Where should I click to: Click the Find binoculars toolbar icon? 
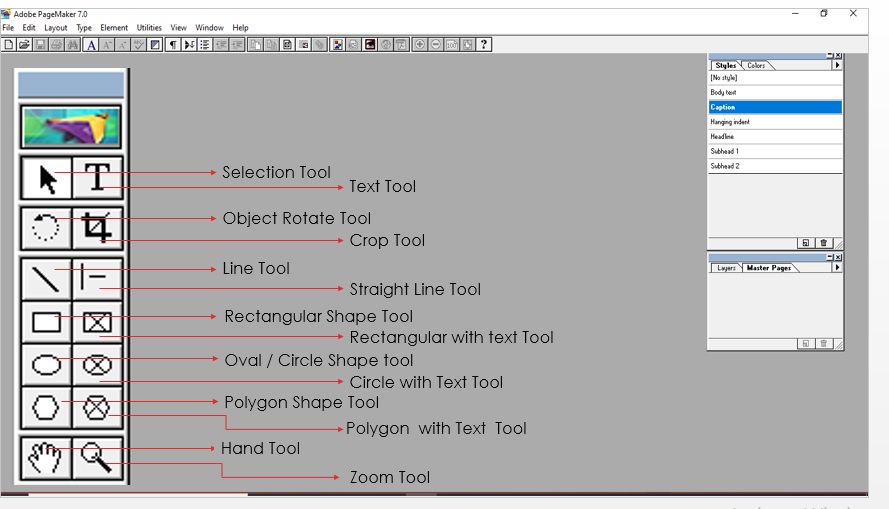point(73,45)
